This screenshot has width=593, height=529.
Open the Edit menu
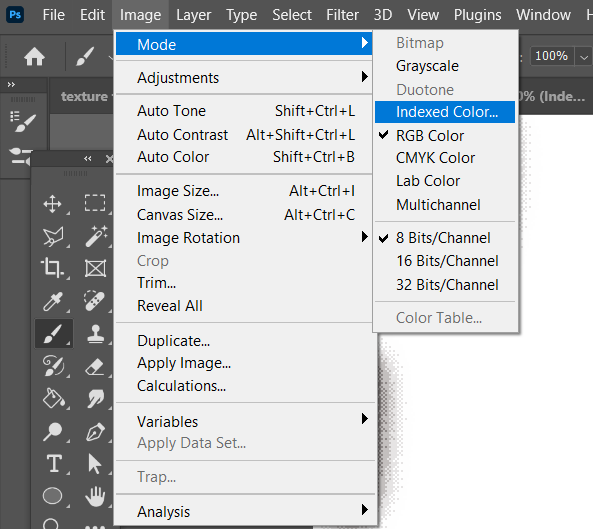pos(92,15)
